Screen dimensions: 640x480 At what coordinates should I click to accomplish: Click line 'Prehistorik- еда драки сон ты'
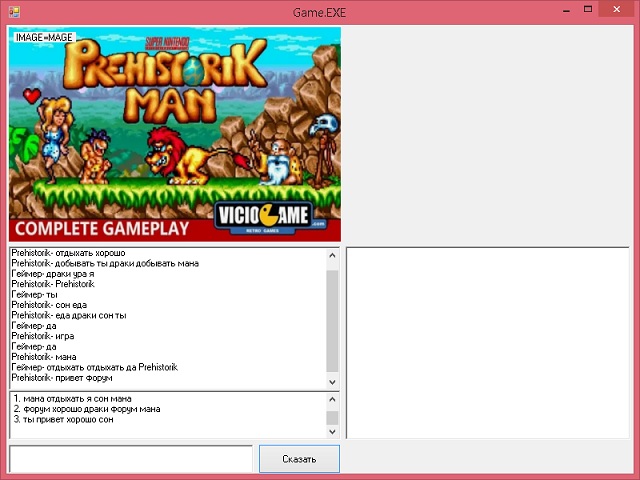pyautogui.click(x=69, y=316)
